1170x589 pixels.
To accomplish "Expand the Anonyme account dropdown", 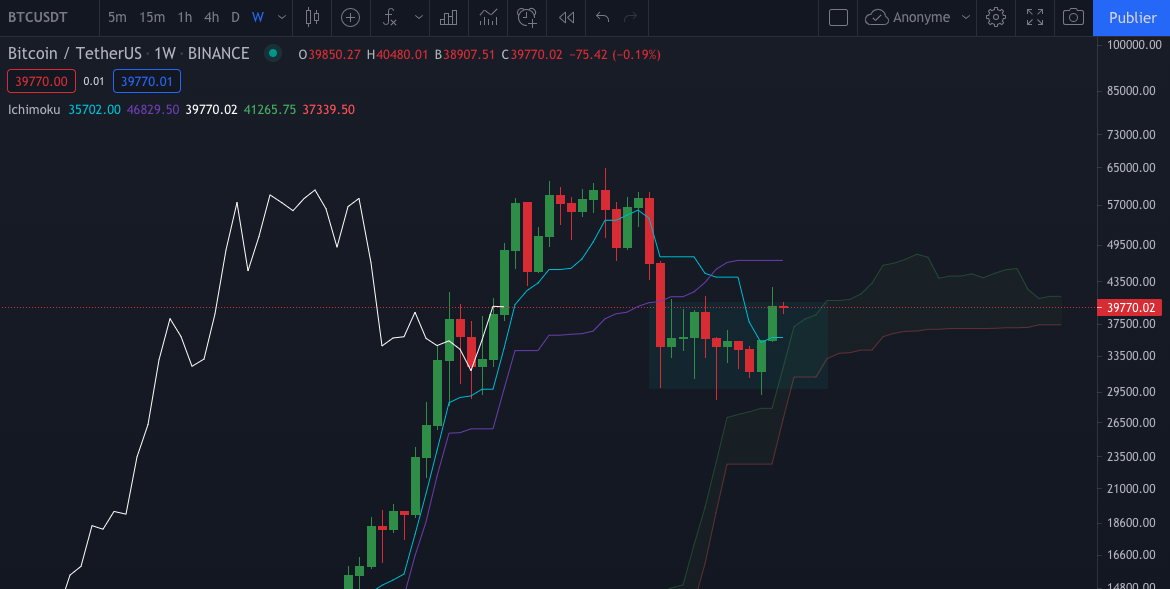I will pyautogui.click(x=964, y=17).
